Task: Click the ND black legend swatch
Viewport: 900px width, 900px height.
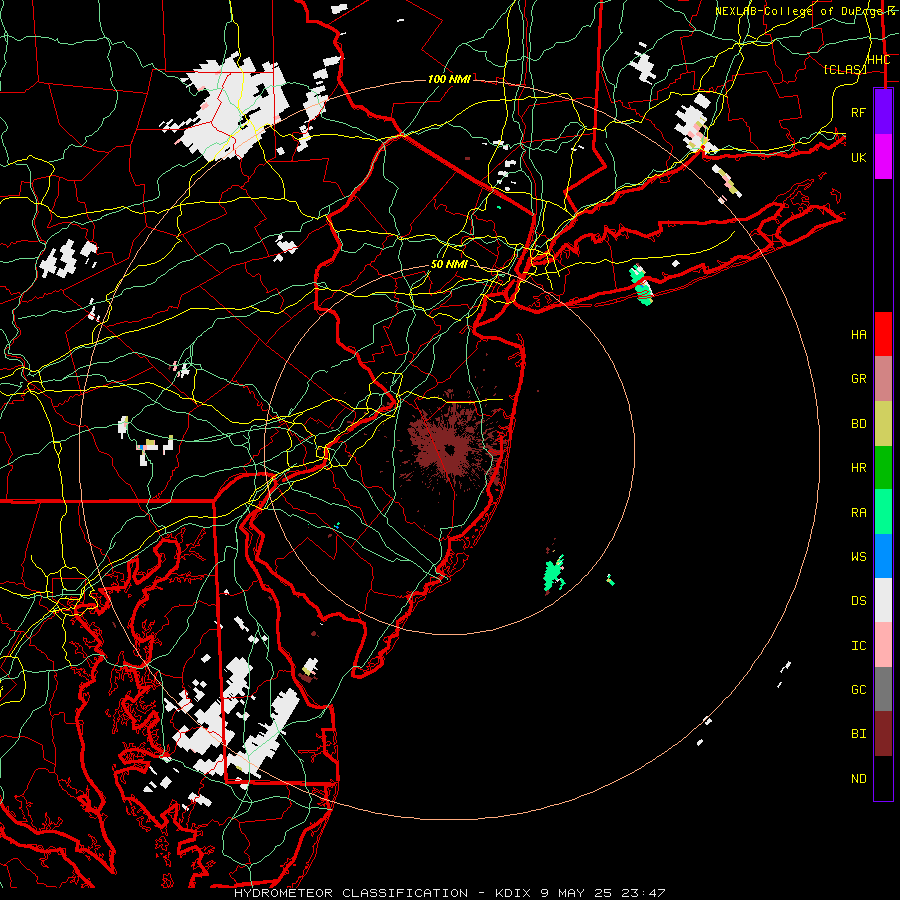Action: [x=883, y=778]
